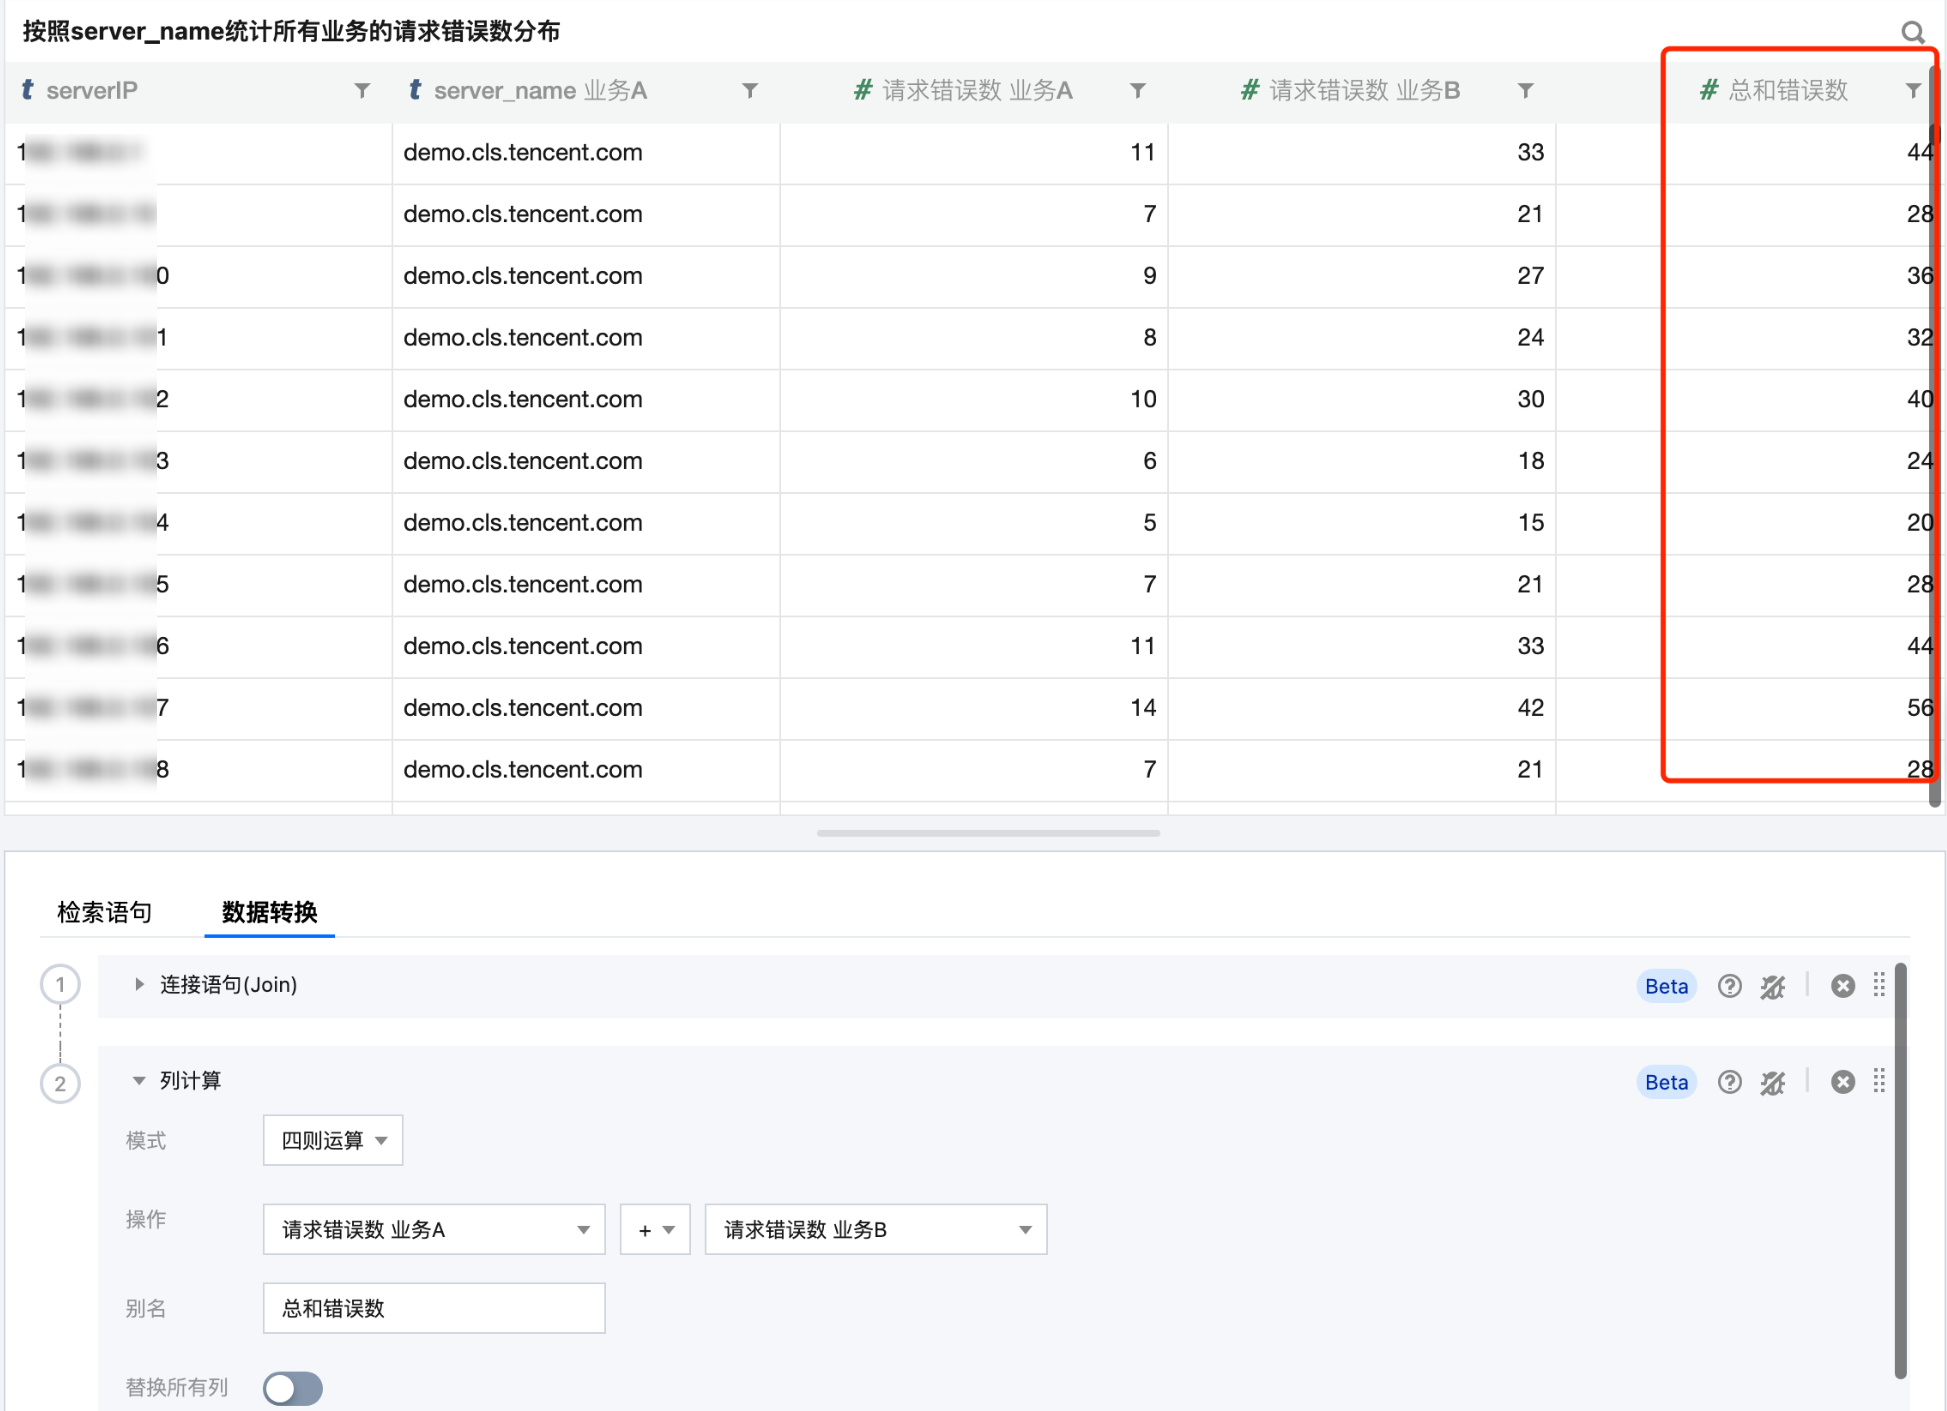Click the 总和错误数 alias input field
1947x1411 pixels.
[x=434, y=1308]
